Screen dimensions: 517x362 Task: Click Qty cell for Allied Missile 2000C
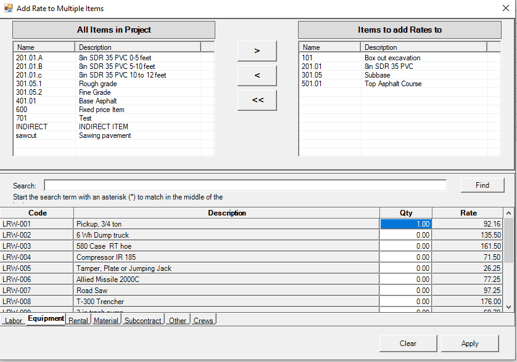[x=406, y=279]
